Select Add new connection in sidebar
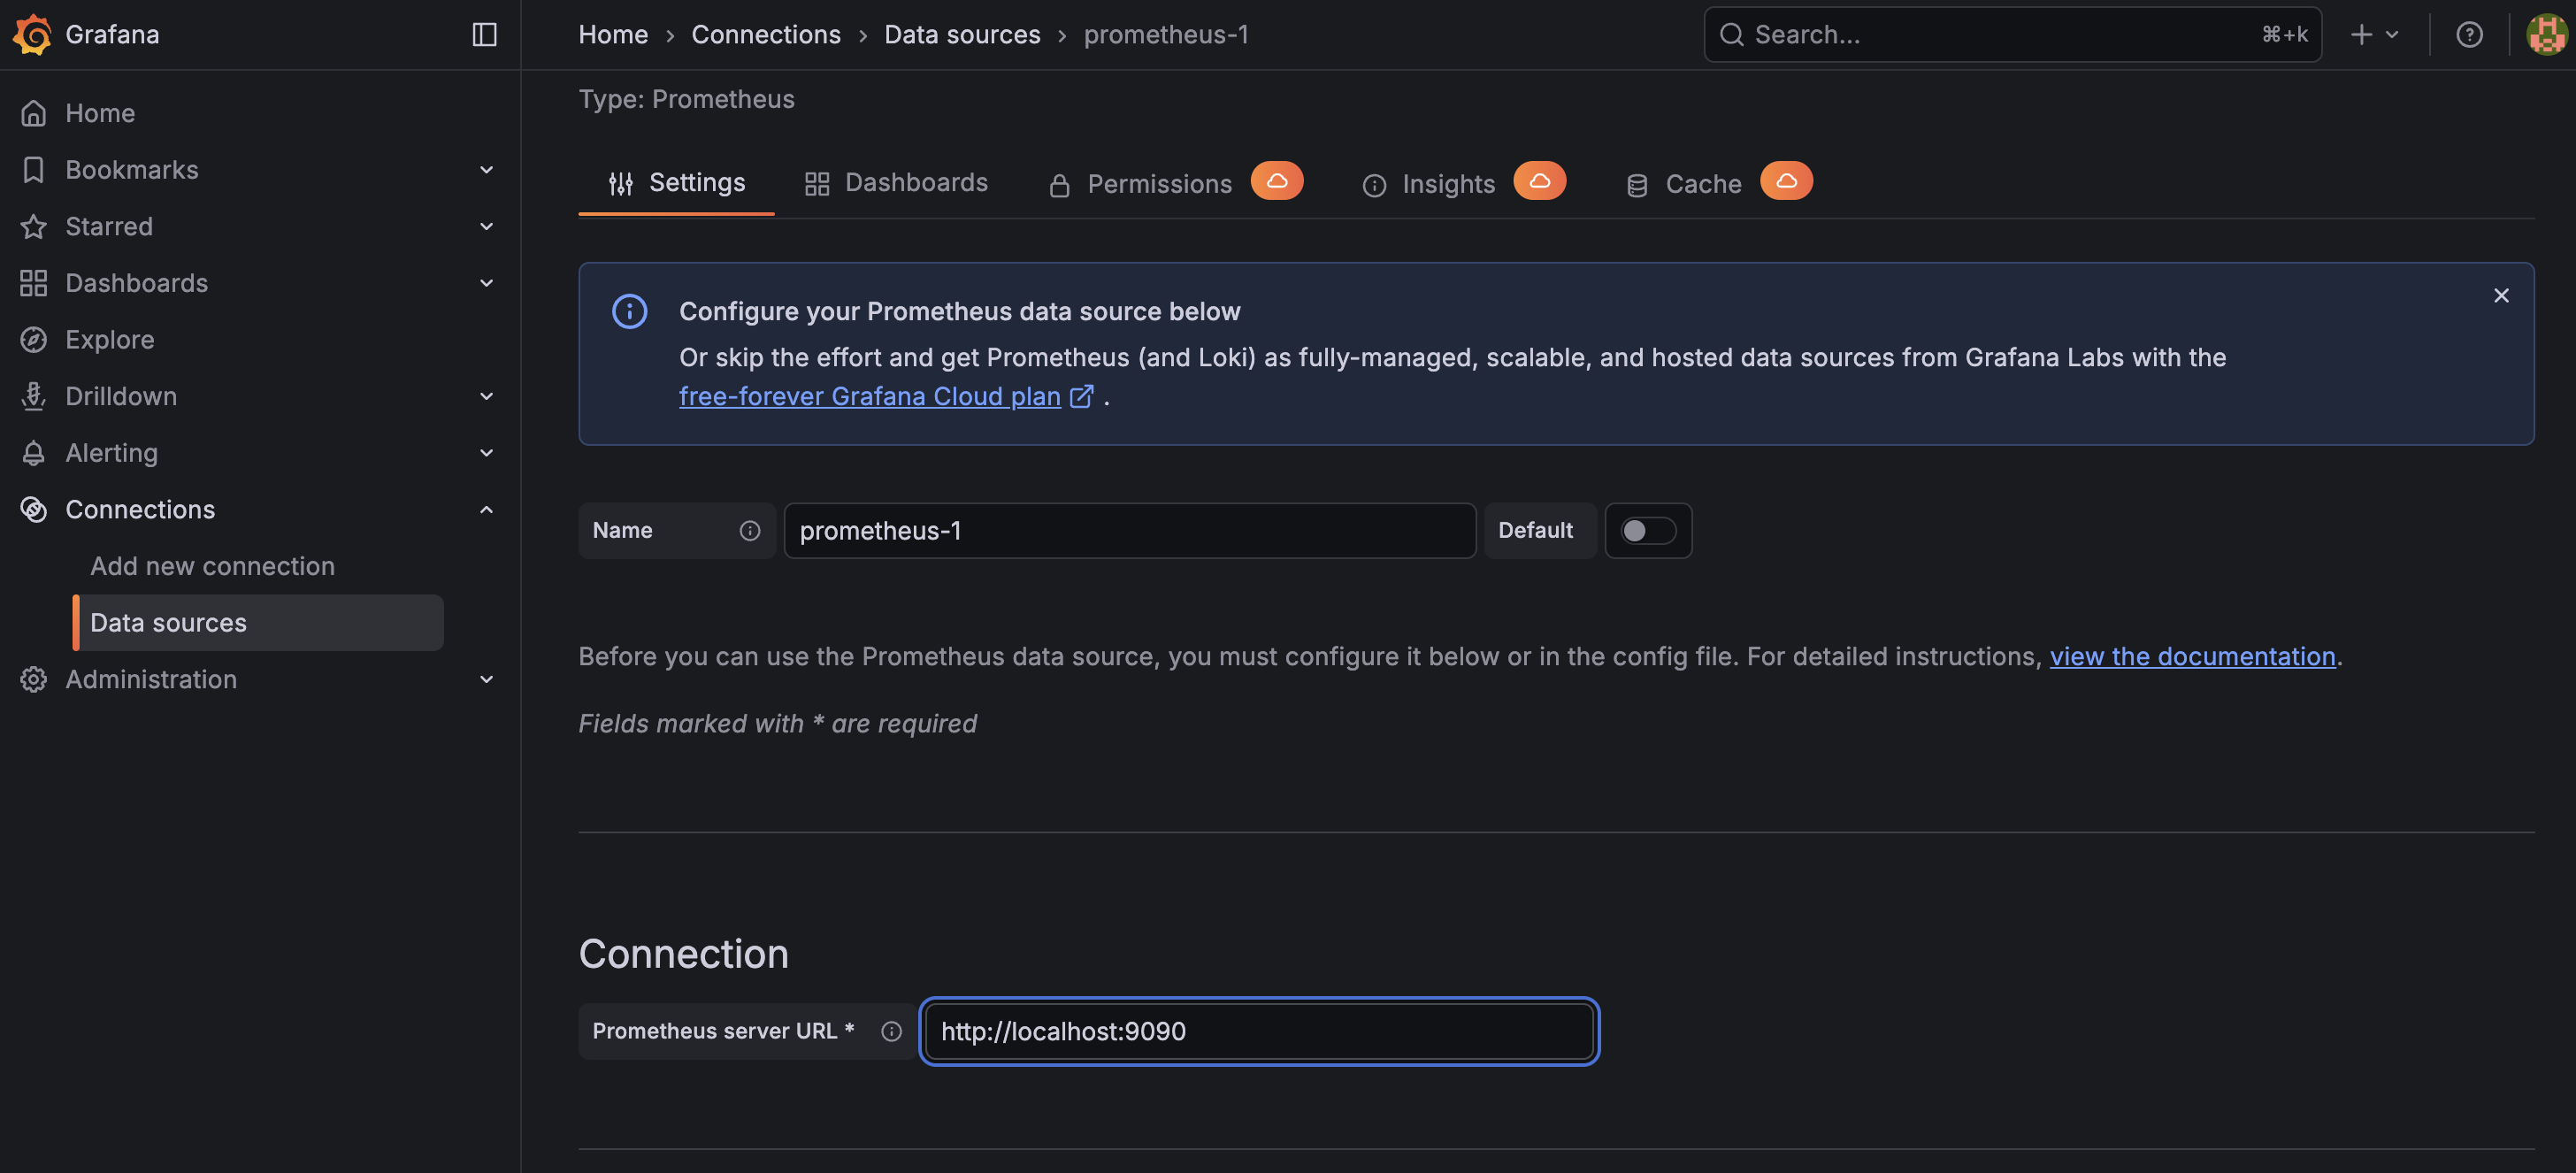The image size is (2576, 1173). pos(213,567)
